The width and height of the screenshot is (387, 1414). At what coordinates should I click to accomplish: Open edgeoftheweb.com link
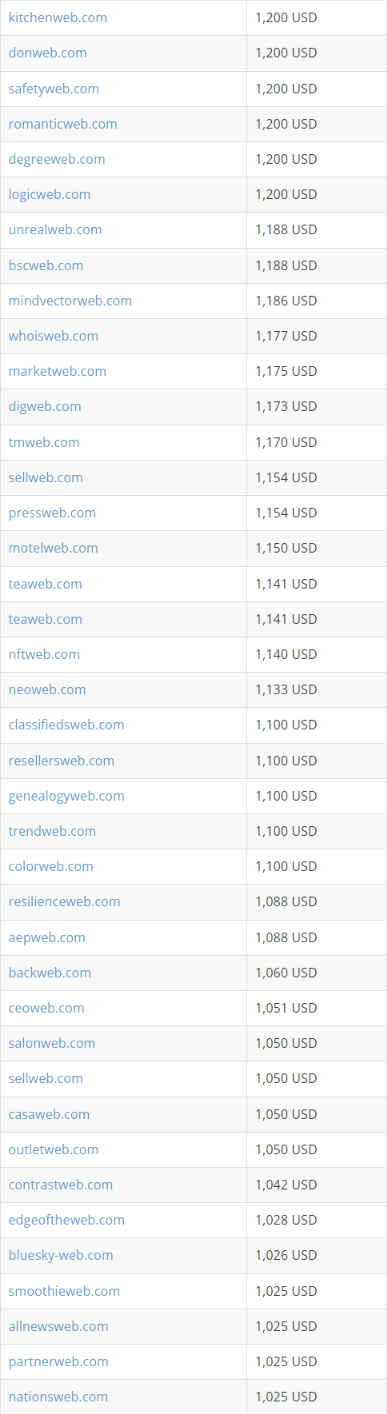point(66,1220)
